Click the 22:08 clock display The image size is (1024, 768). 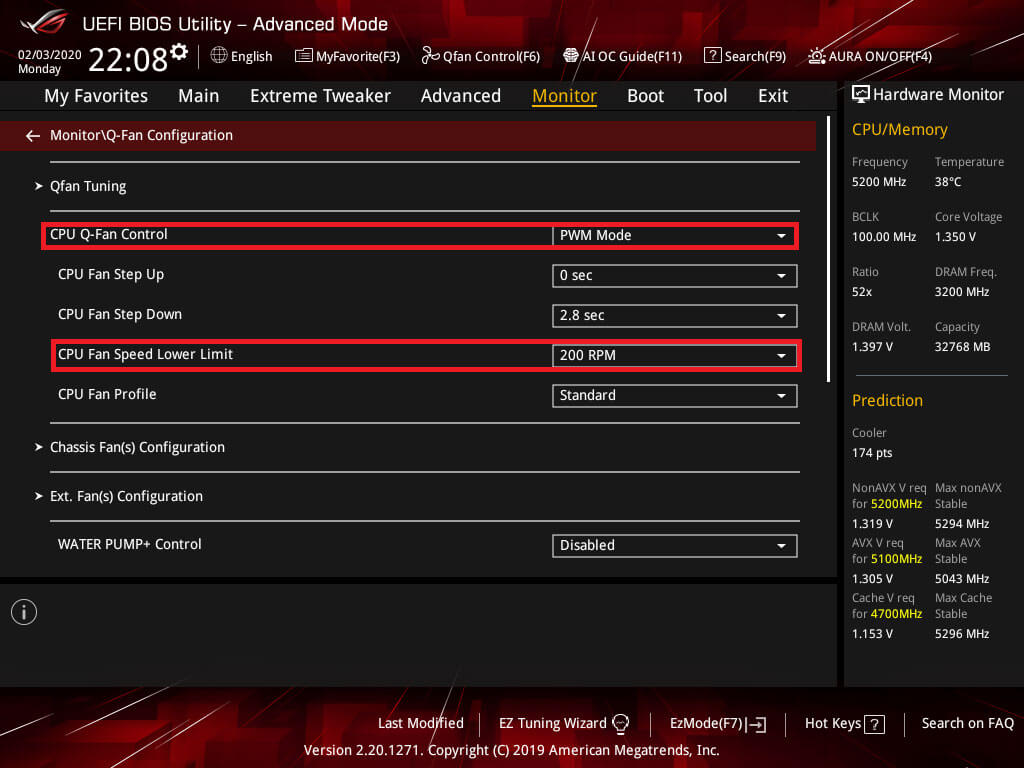[128, 59]
